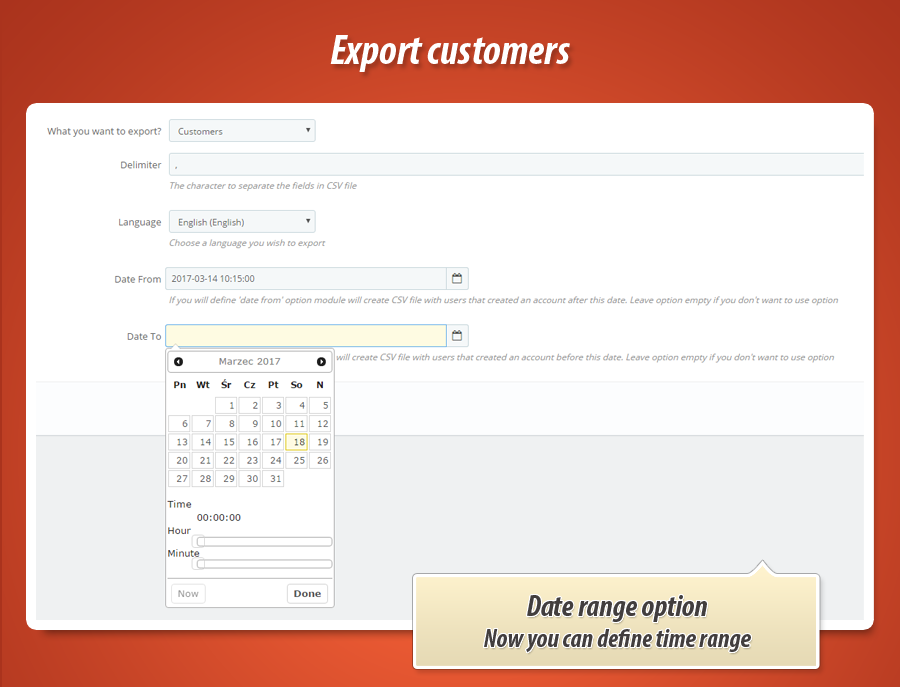Choose day 31 in the calendar
The height and width of the screenshot is (687, 900).
click(274, 479)
